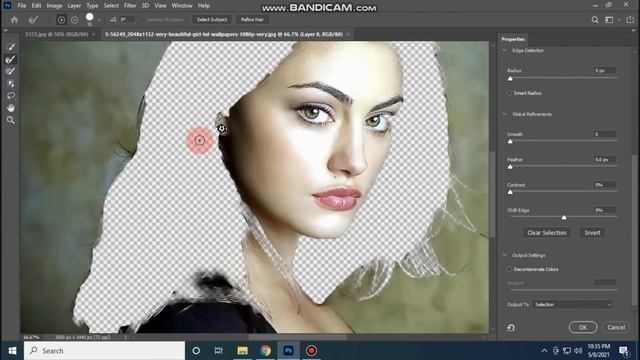Click the Contrast slider handle

510,192
